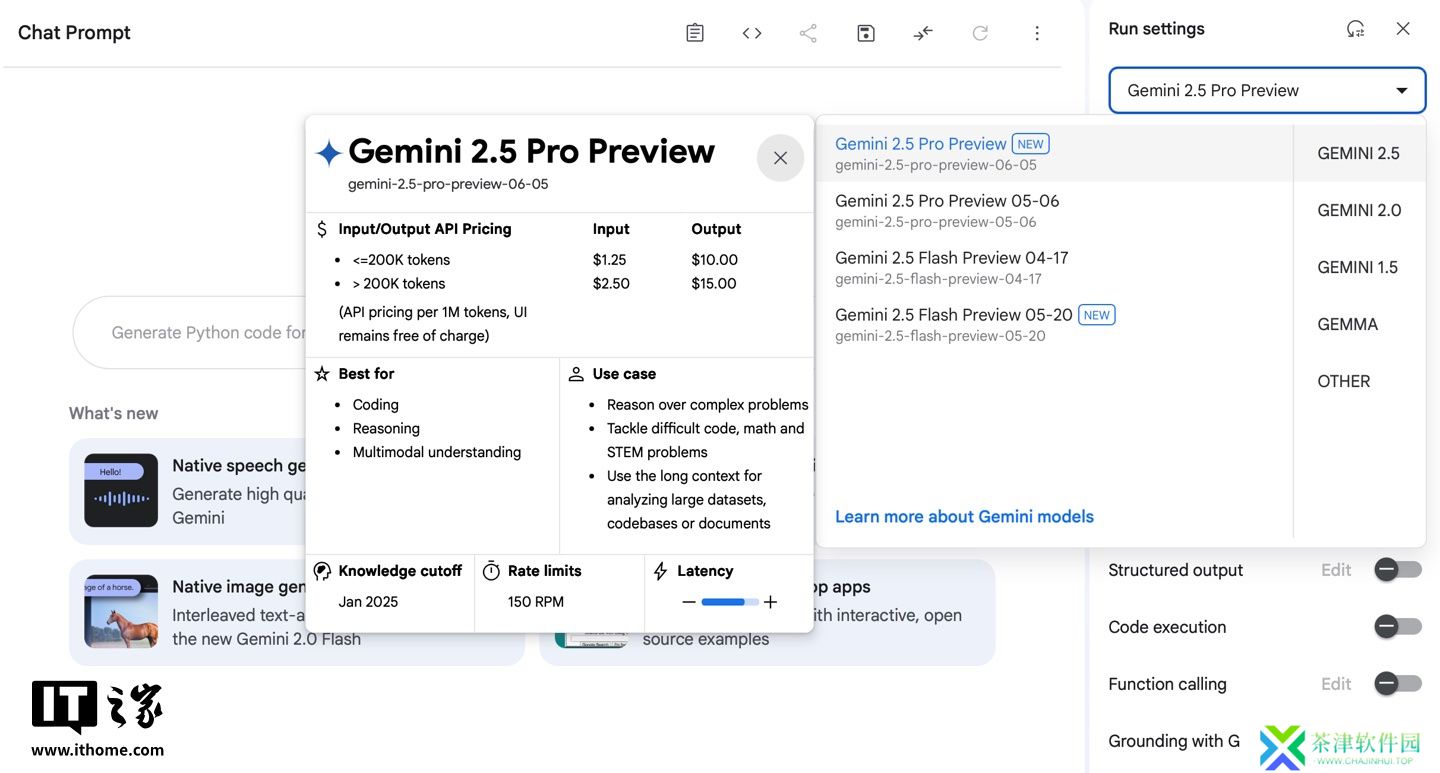Click the circular refresh icon in the Chat Prompt toolbar
The image size is (1440, 773).
click(980, 33)
